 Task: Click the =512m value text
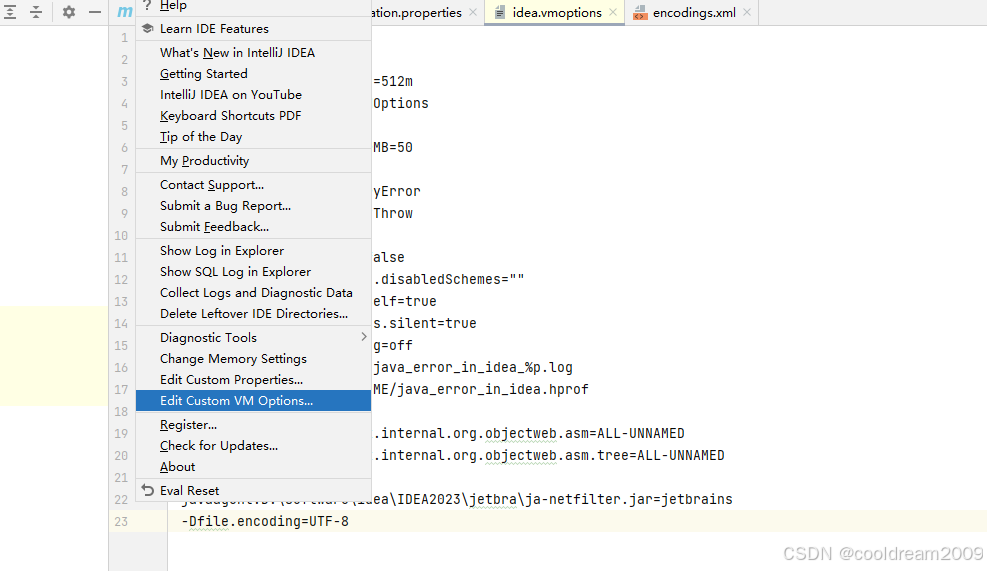point(393,81)
